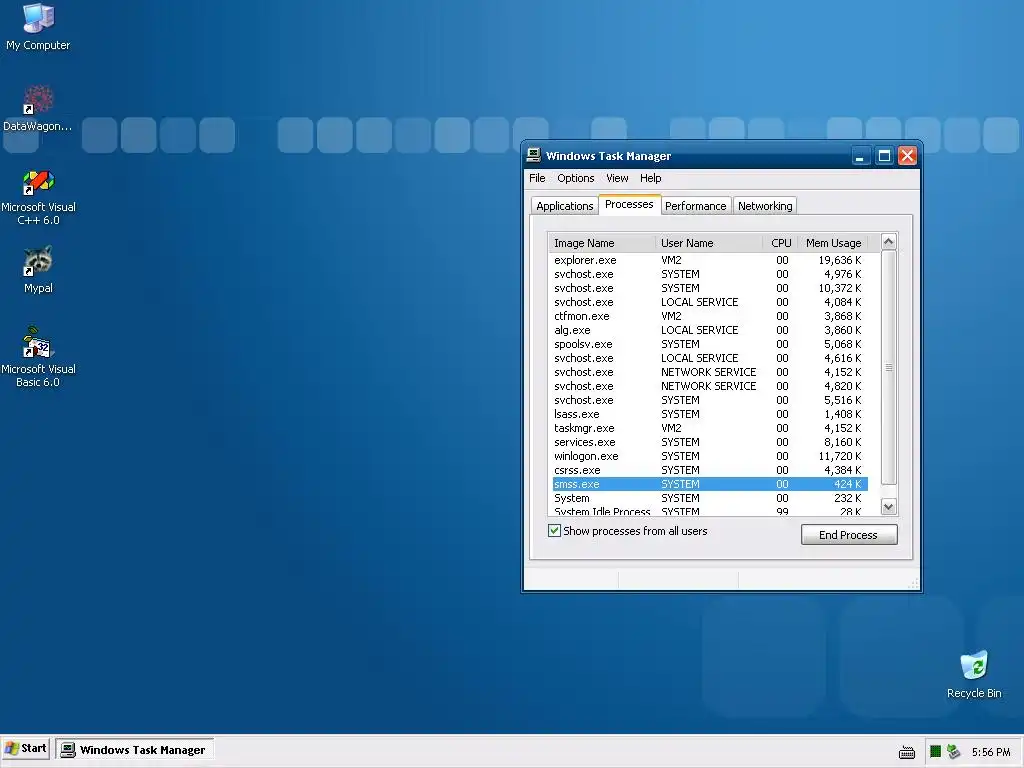Select the alg.exe process
Screen dimensions: 1024x768
point(709,330)
